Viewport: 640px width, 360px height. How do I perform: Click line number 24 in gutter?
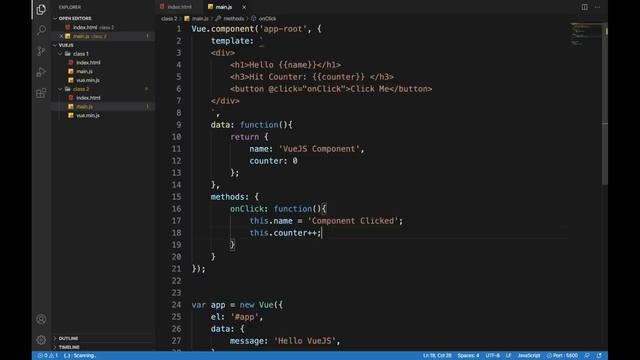click(176, 305)
